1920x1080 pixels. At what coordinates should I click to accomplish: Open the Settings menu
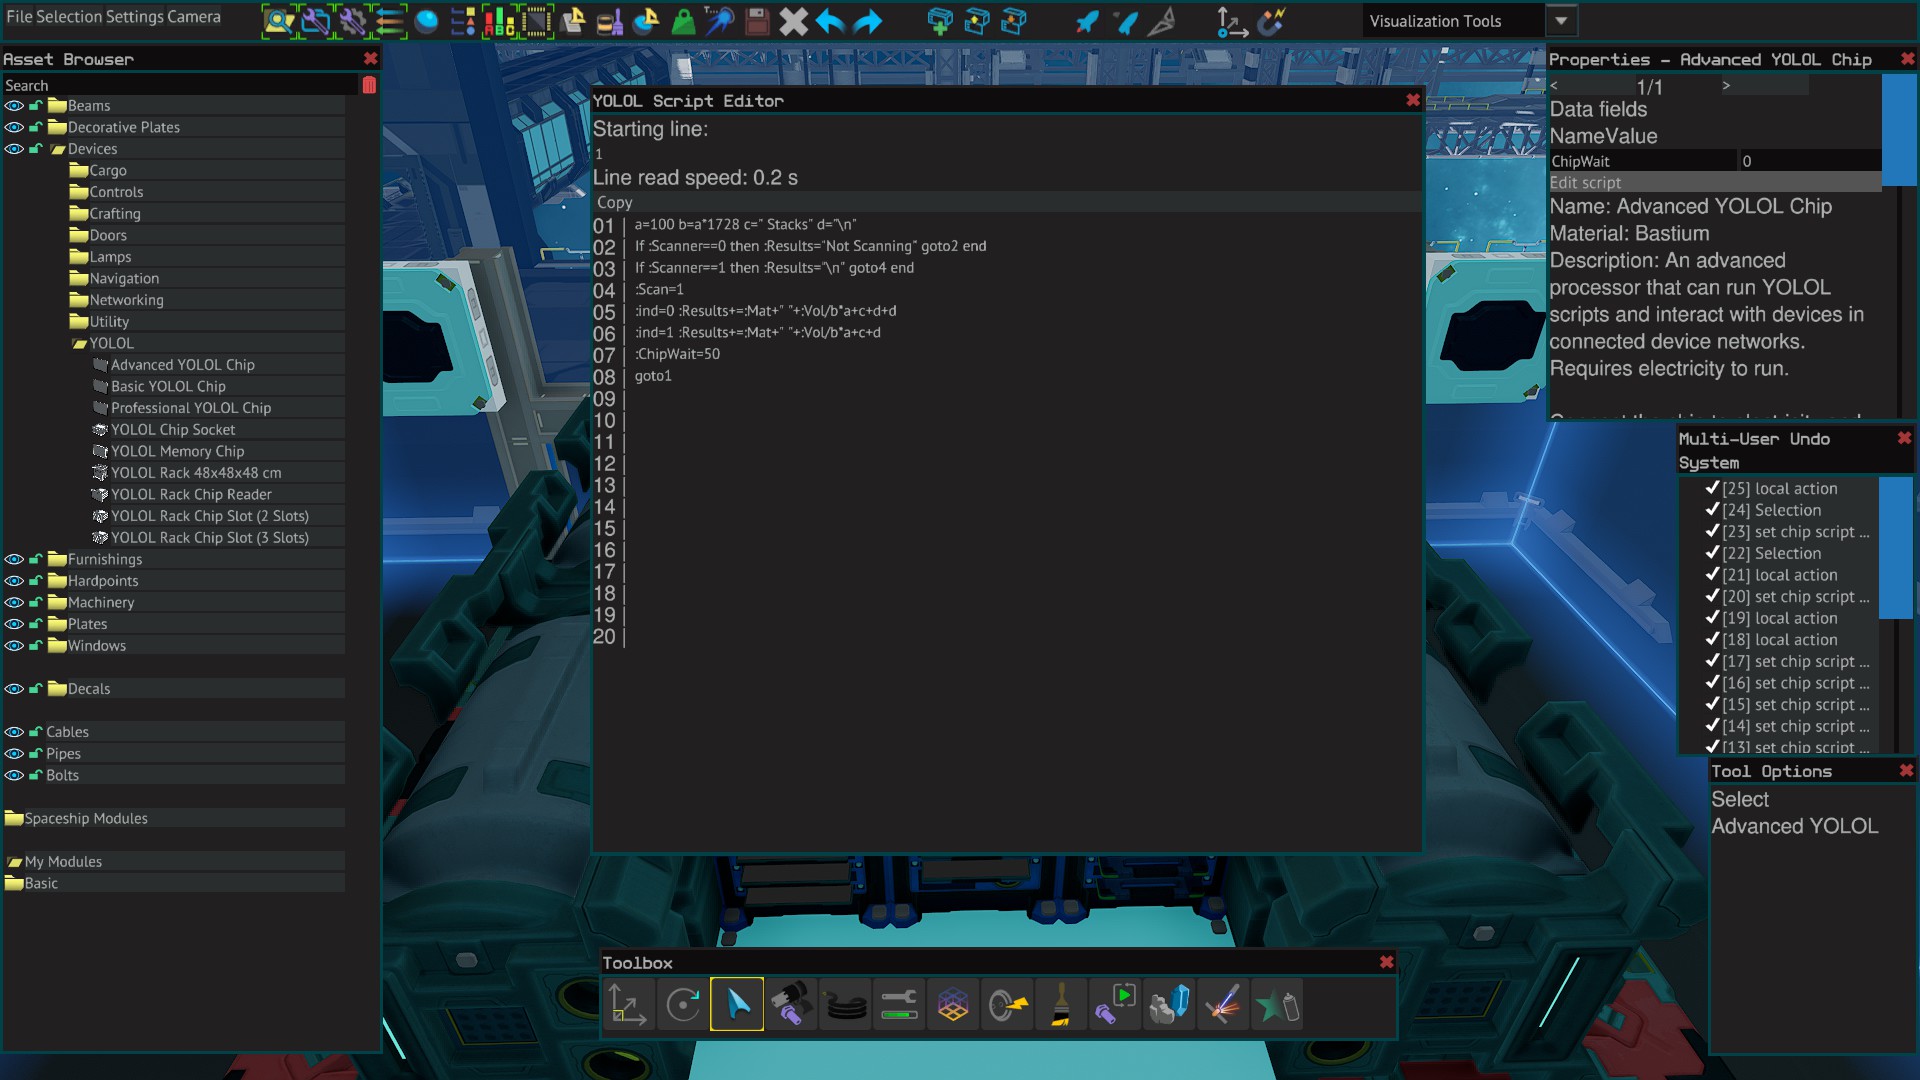point(135,17)
